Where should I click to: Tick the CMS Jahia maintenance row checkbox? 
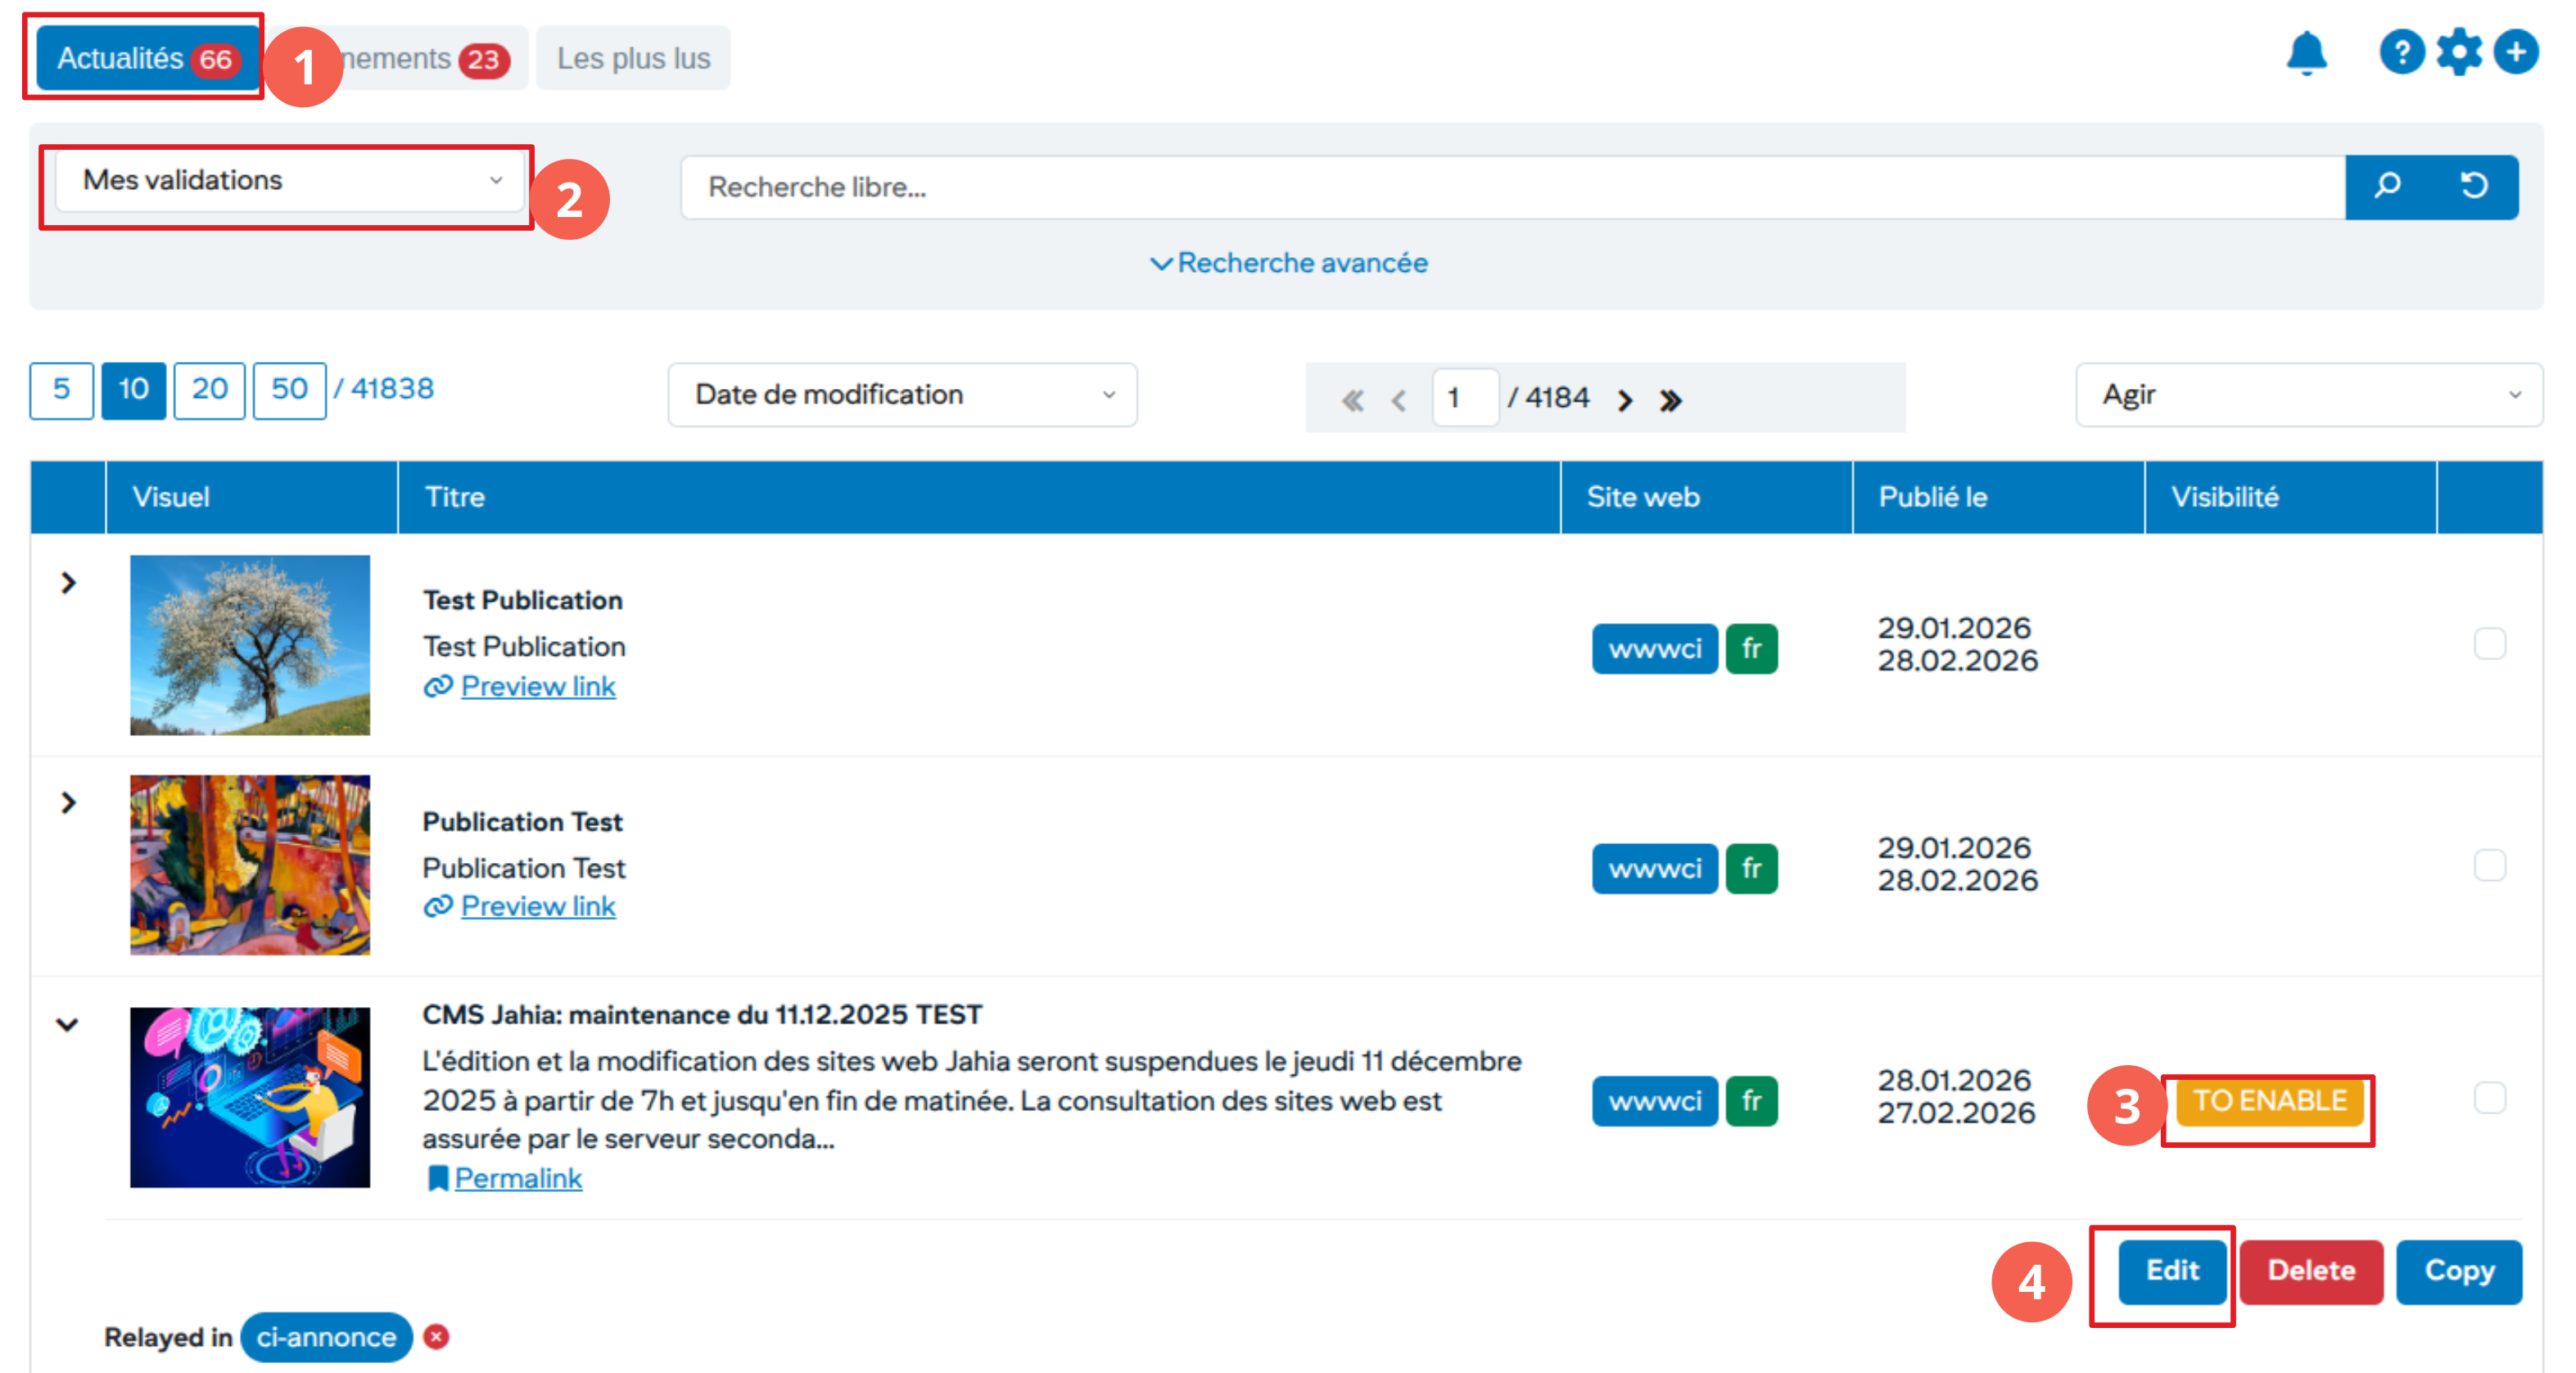2489,1097
